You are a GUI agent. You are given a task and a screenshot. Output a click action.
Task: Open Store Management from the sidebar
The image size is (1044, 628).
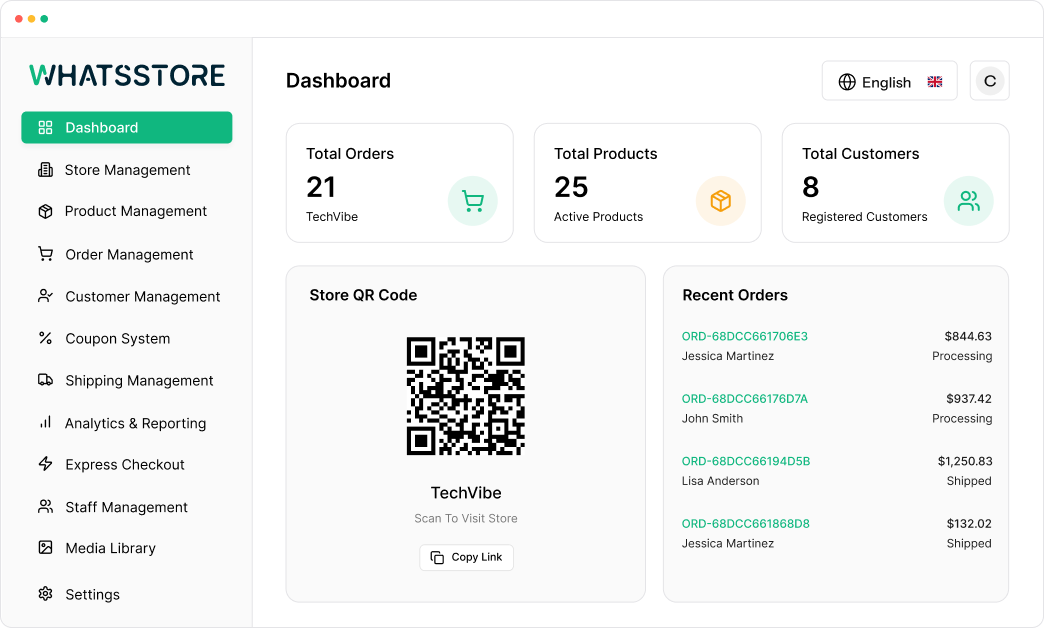127,170
